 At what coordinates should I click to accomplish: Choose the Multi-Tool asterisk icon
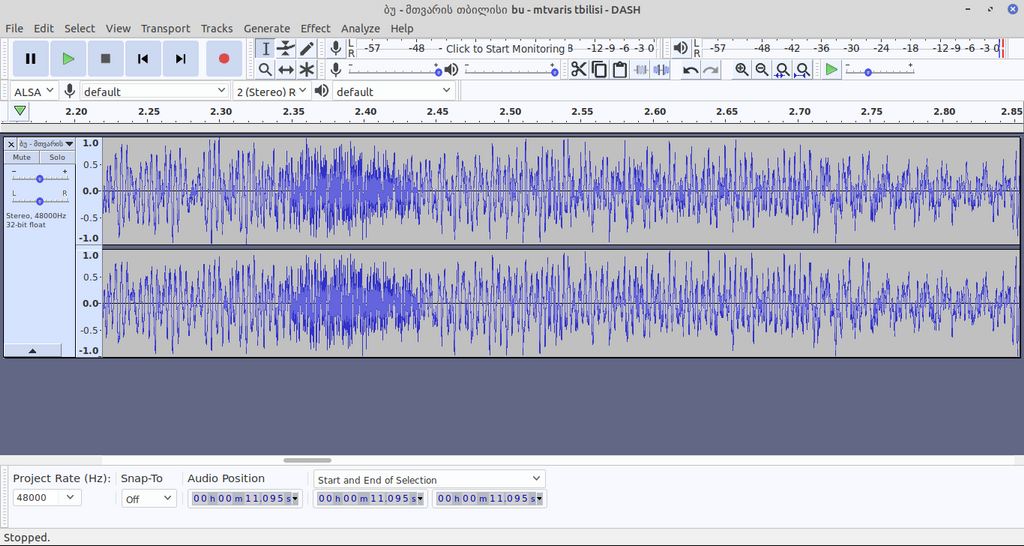307,69
